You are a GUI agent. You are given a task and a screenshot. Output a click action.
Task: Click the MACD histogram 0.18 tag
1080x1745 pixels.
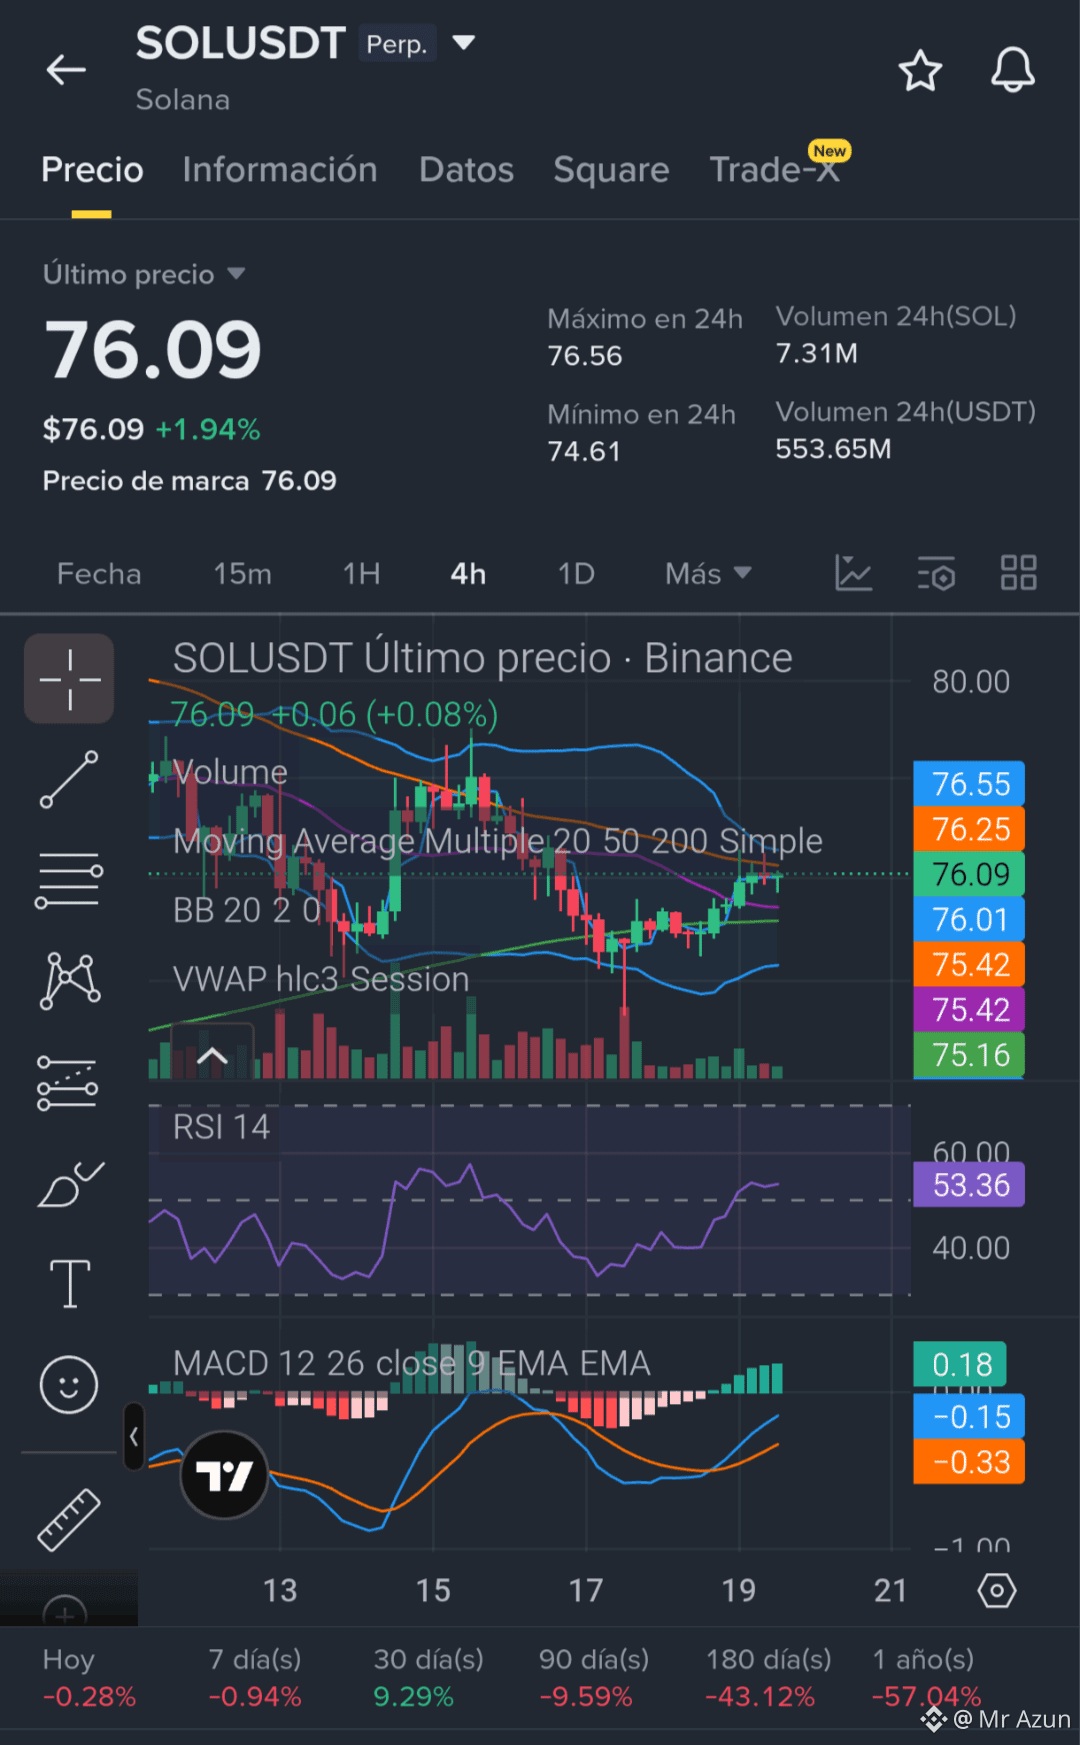pyautogui.click(x=960, y=1364)
